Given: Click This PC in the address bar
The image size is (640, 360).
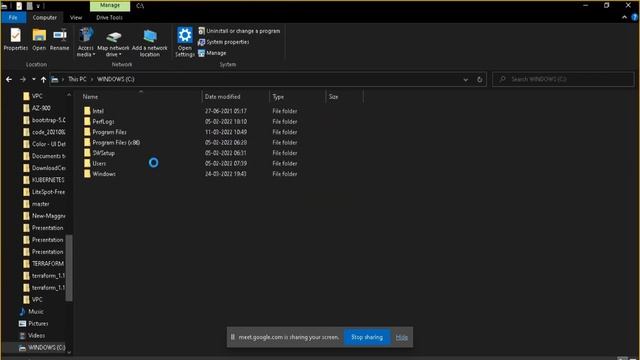Looking at the screenshot, I should tap(77, 79).
